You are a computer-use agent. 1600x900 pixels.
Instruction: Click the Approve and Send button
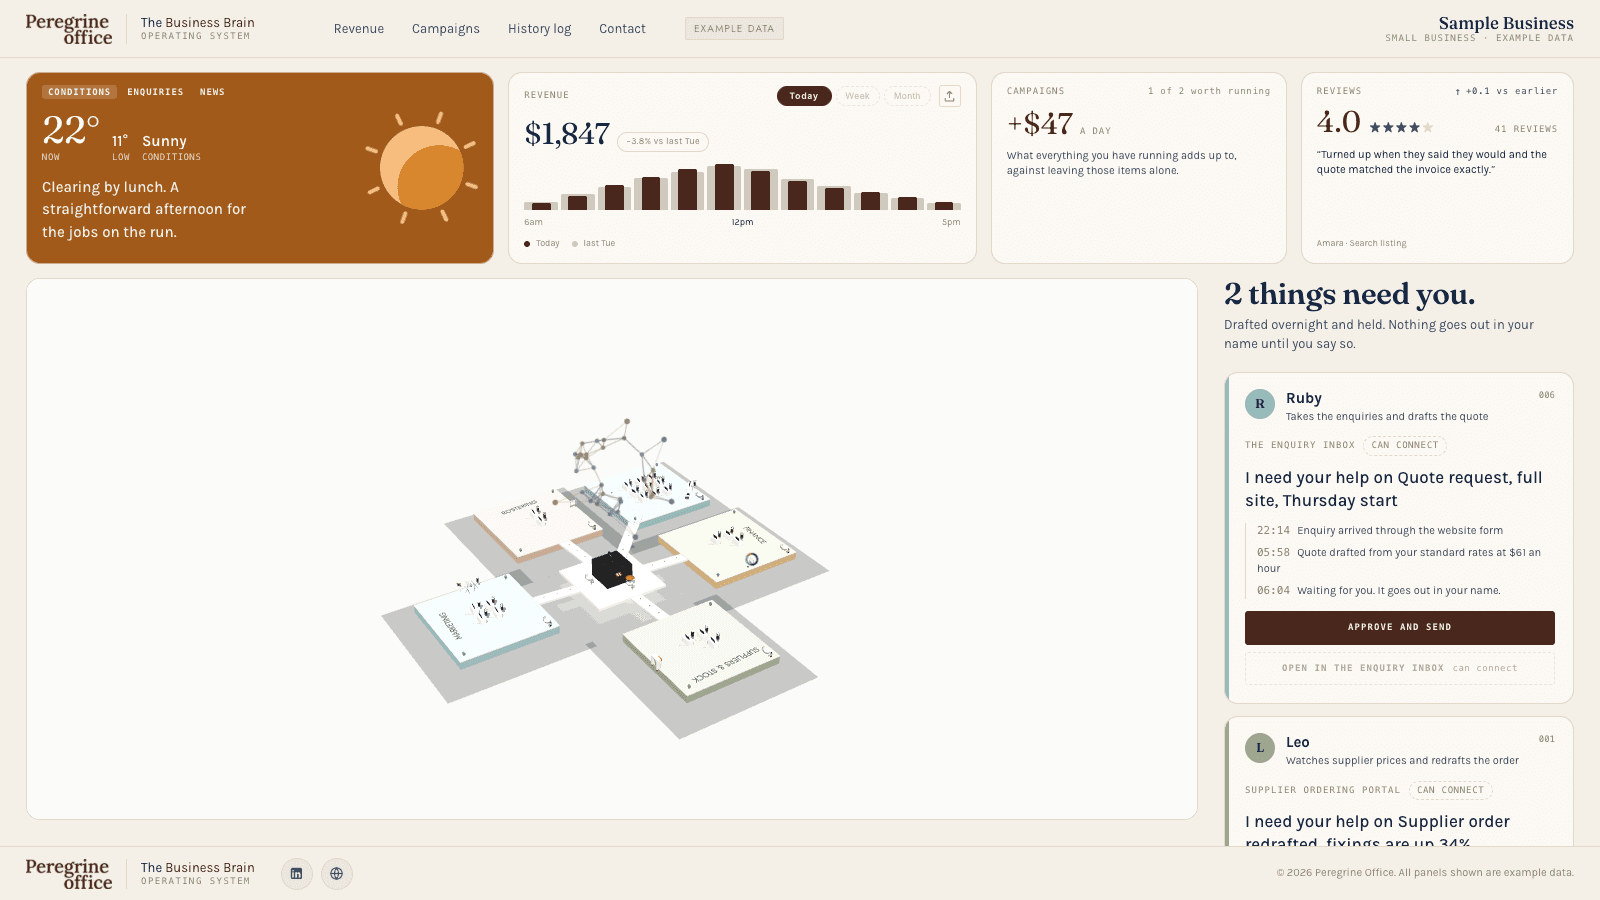tap(1399, 627)
